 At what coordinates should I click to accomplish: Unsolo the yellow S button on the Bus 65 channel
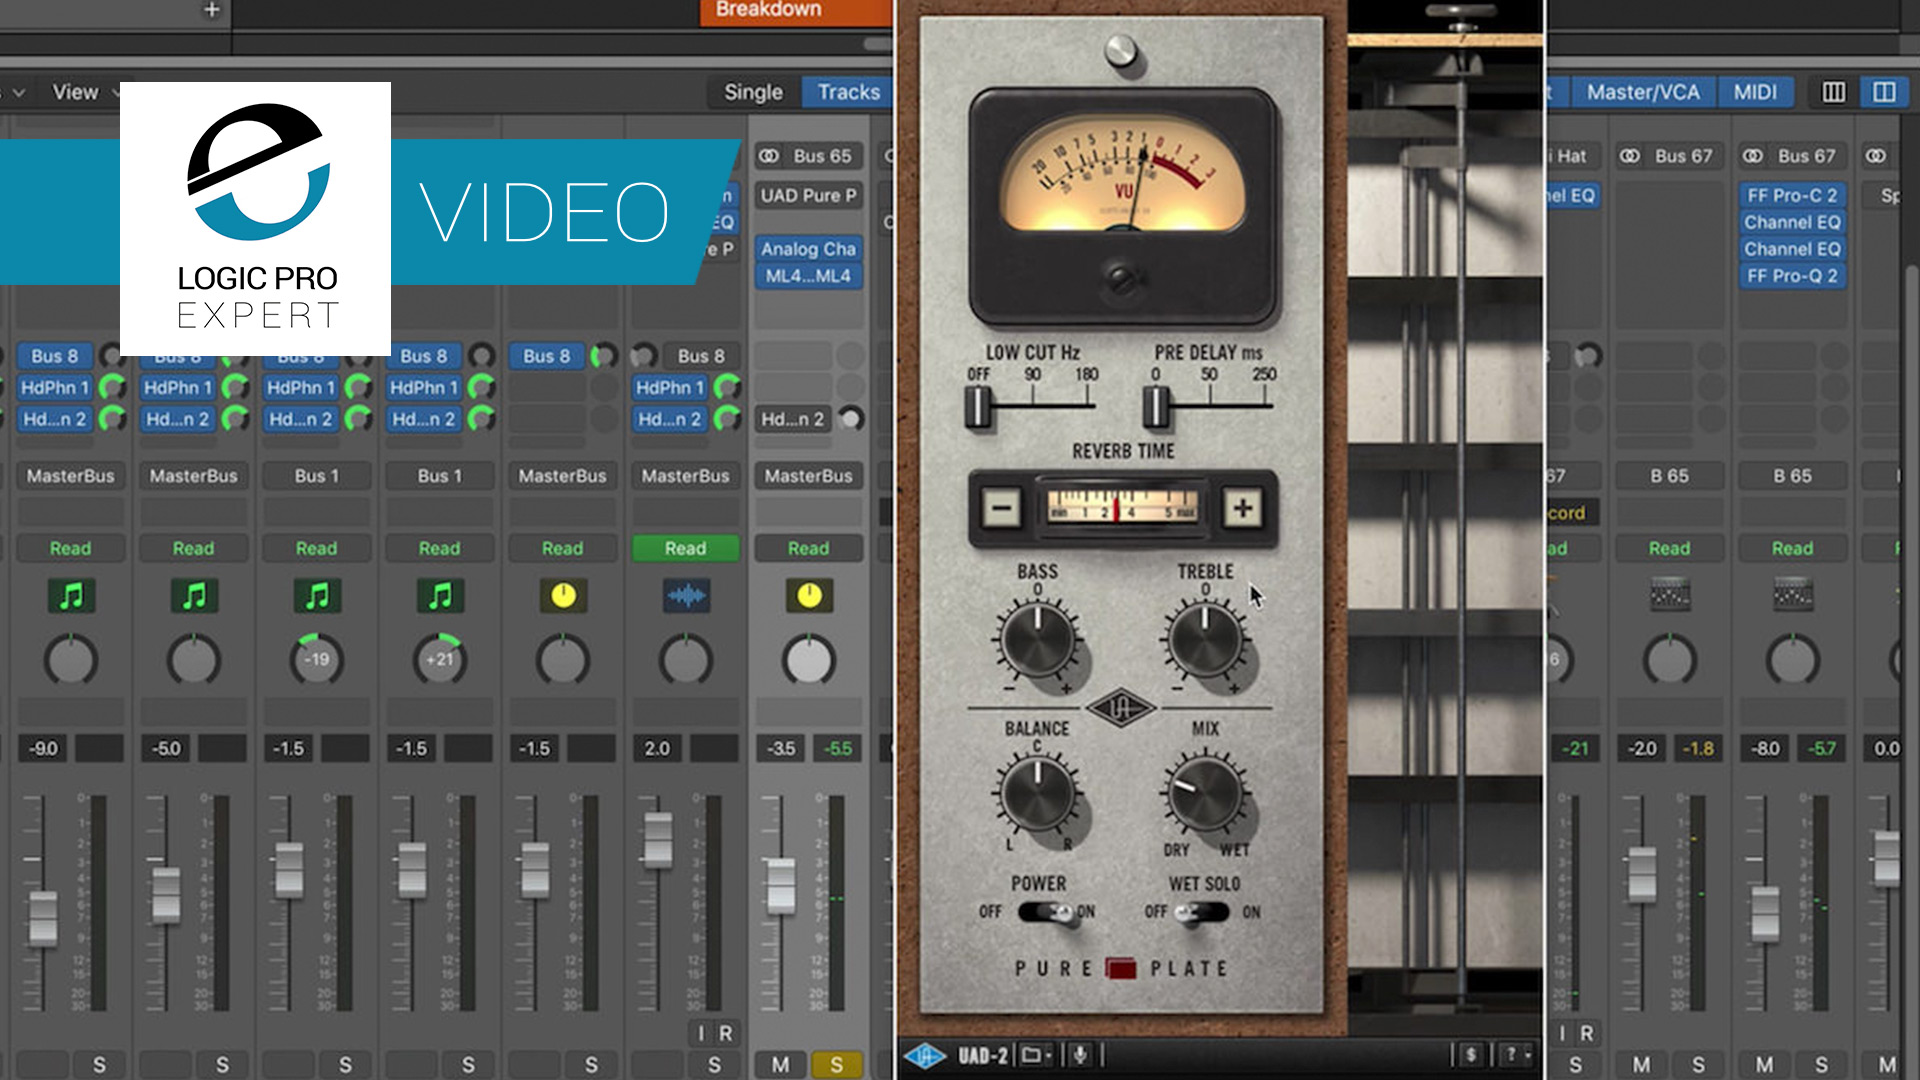836,1065
